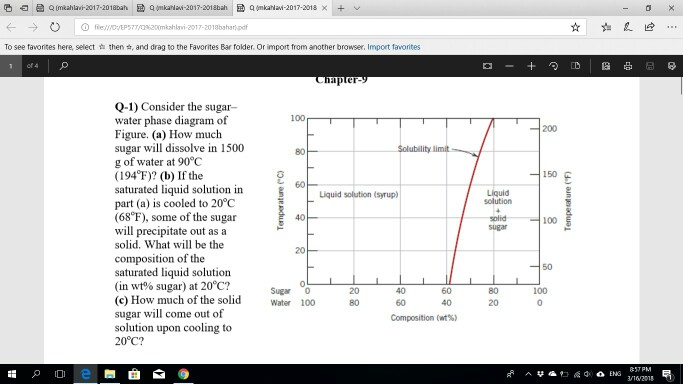Image resolution: width=683 pixels, height=384 pixels.
Task: Zoom in with the plus icon
Action: 531,66
